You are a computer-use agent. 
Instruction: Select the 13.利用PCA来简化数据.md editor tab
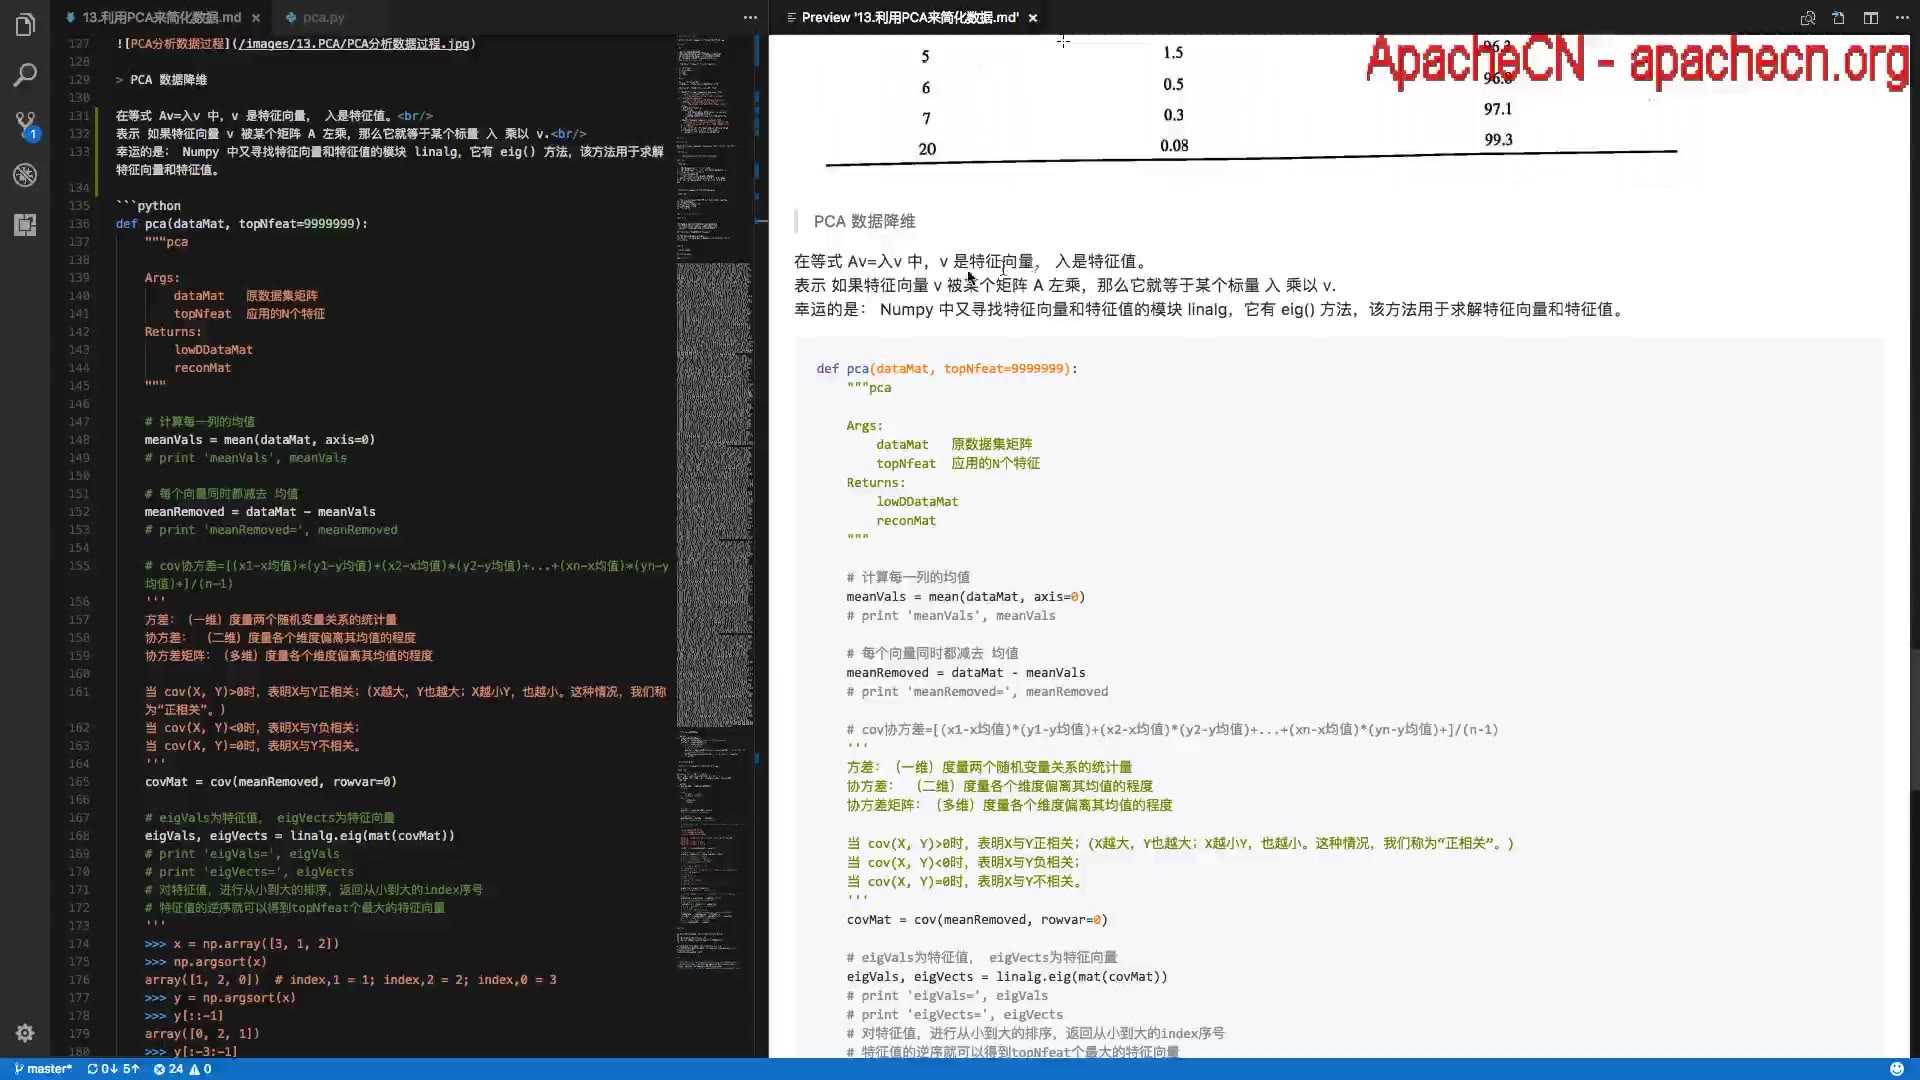coord(160,18)
